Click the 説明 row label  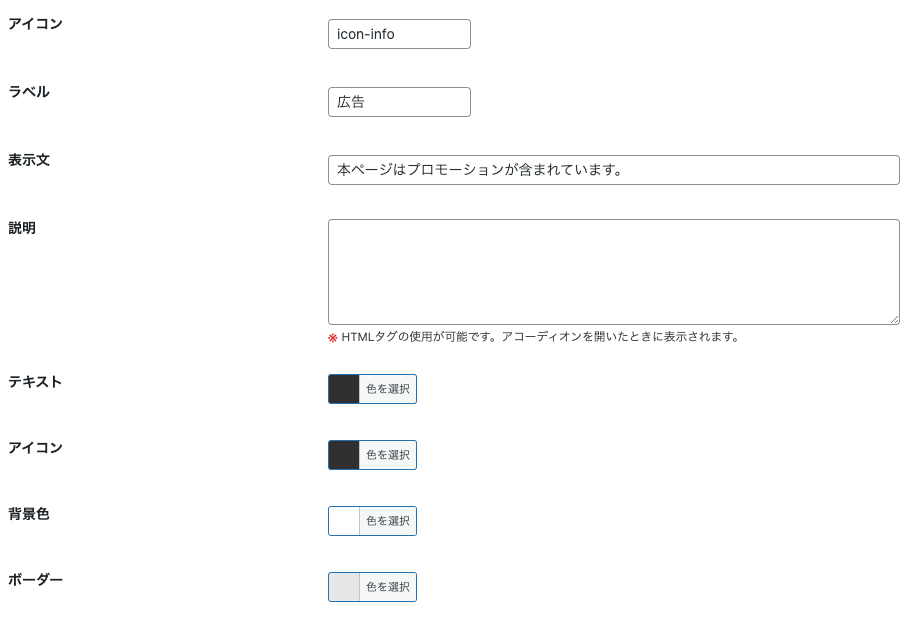point(22,228)
